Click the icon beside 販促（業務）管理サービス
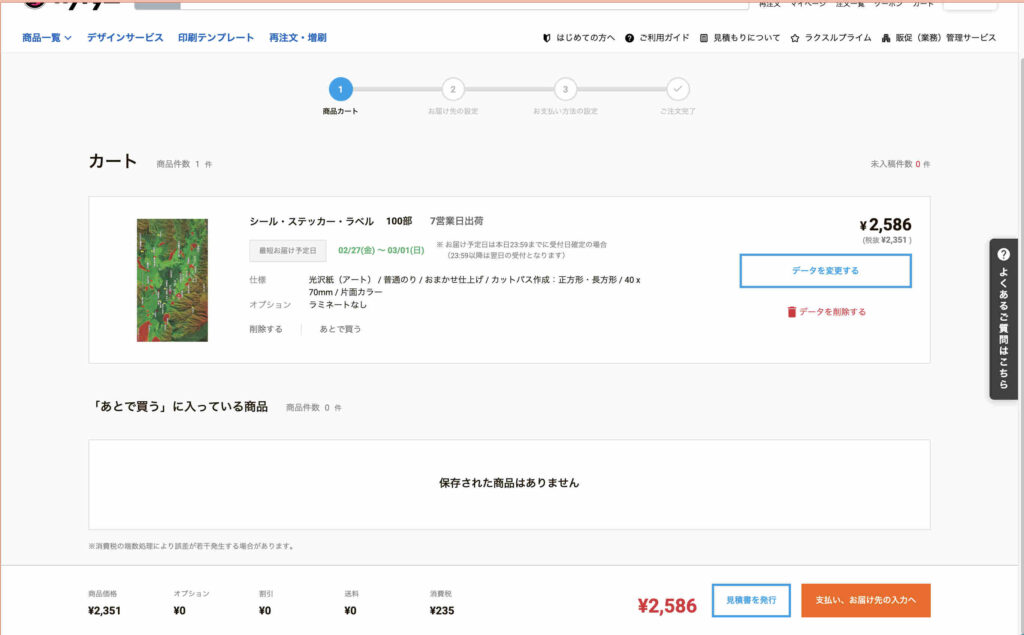The width and height of the screenshot is (1024, 635). (x=886, y=38)
